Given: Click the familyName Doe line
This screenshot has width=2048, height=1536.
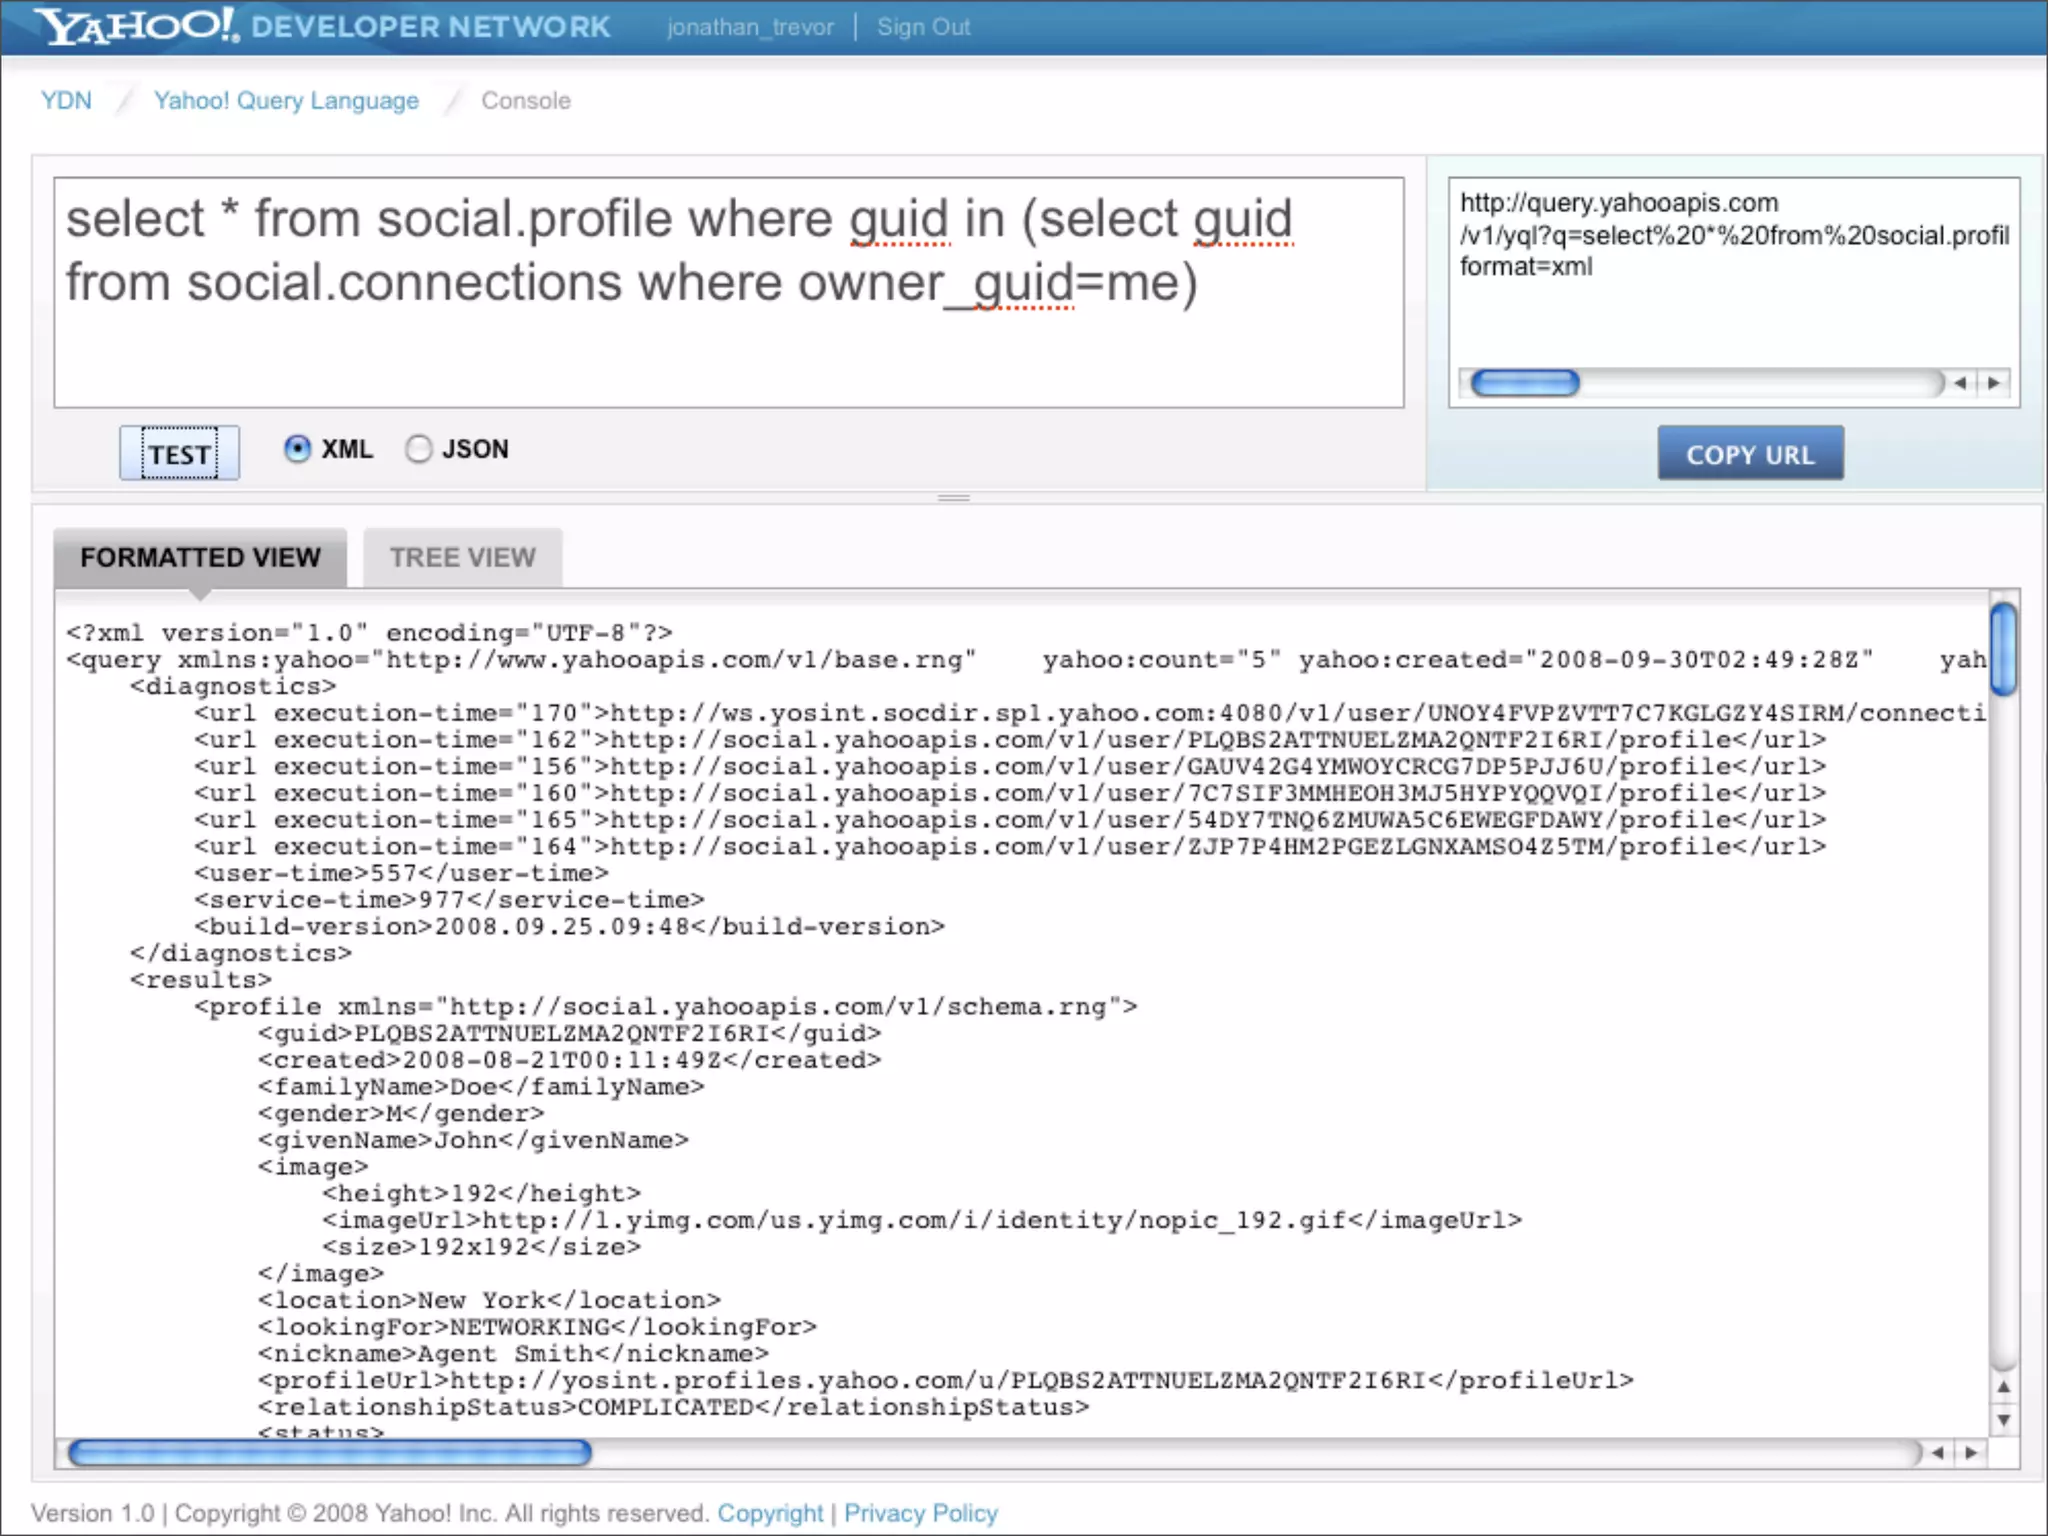Looking at the screenshot, I should (x=481, y=1086).
